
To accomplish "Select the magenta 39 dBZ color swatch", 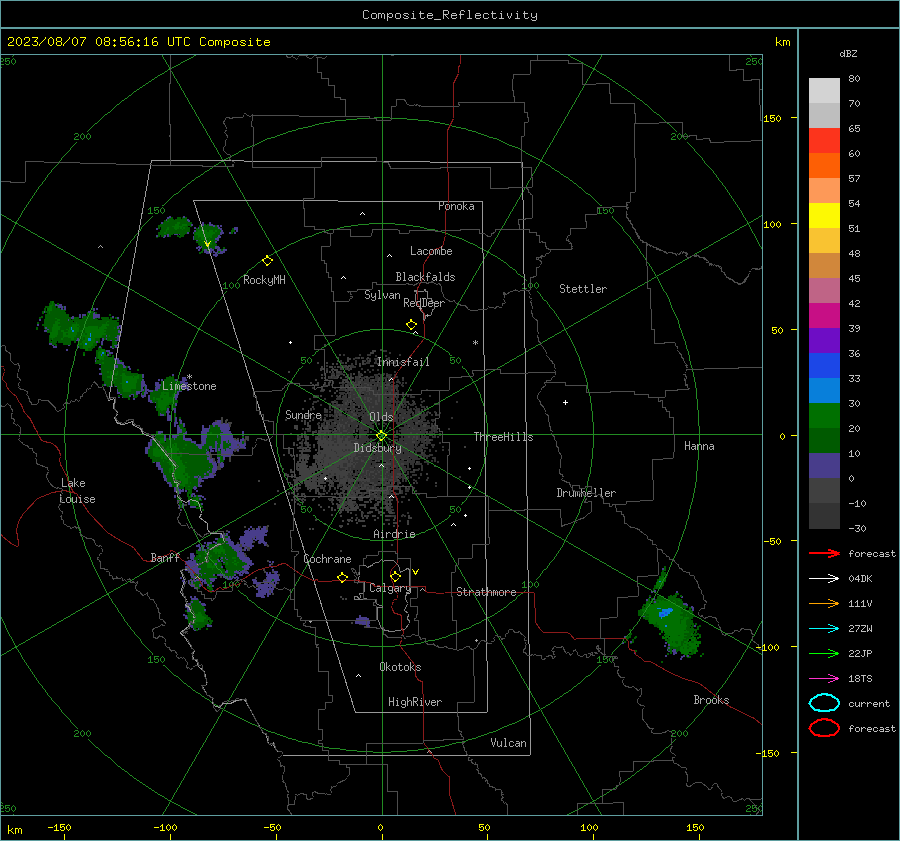I will pos(824,315).
